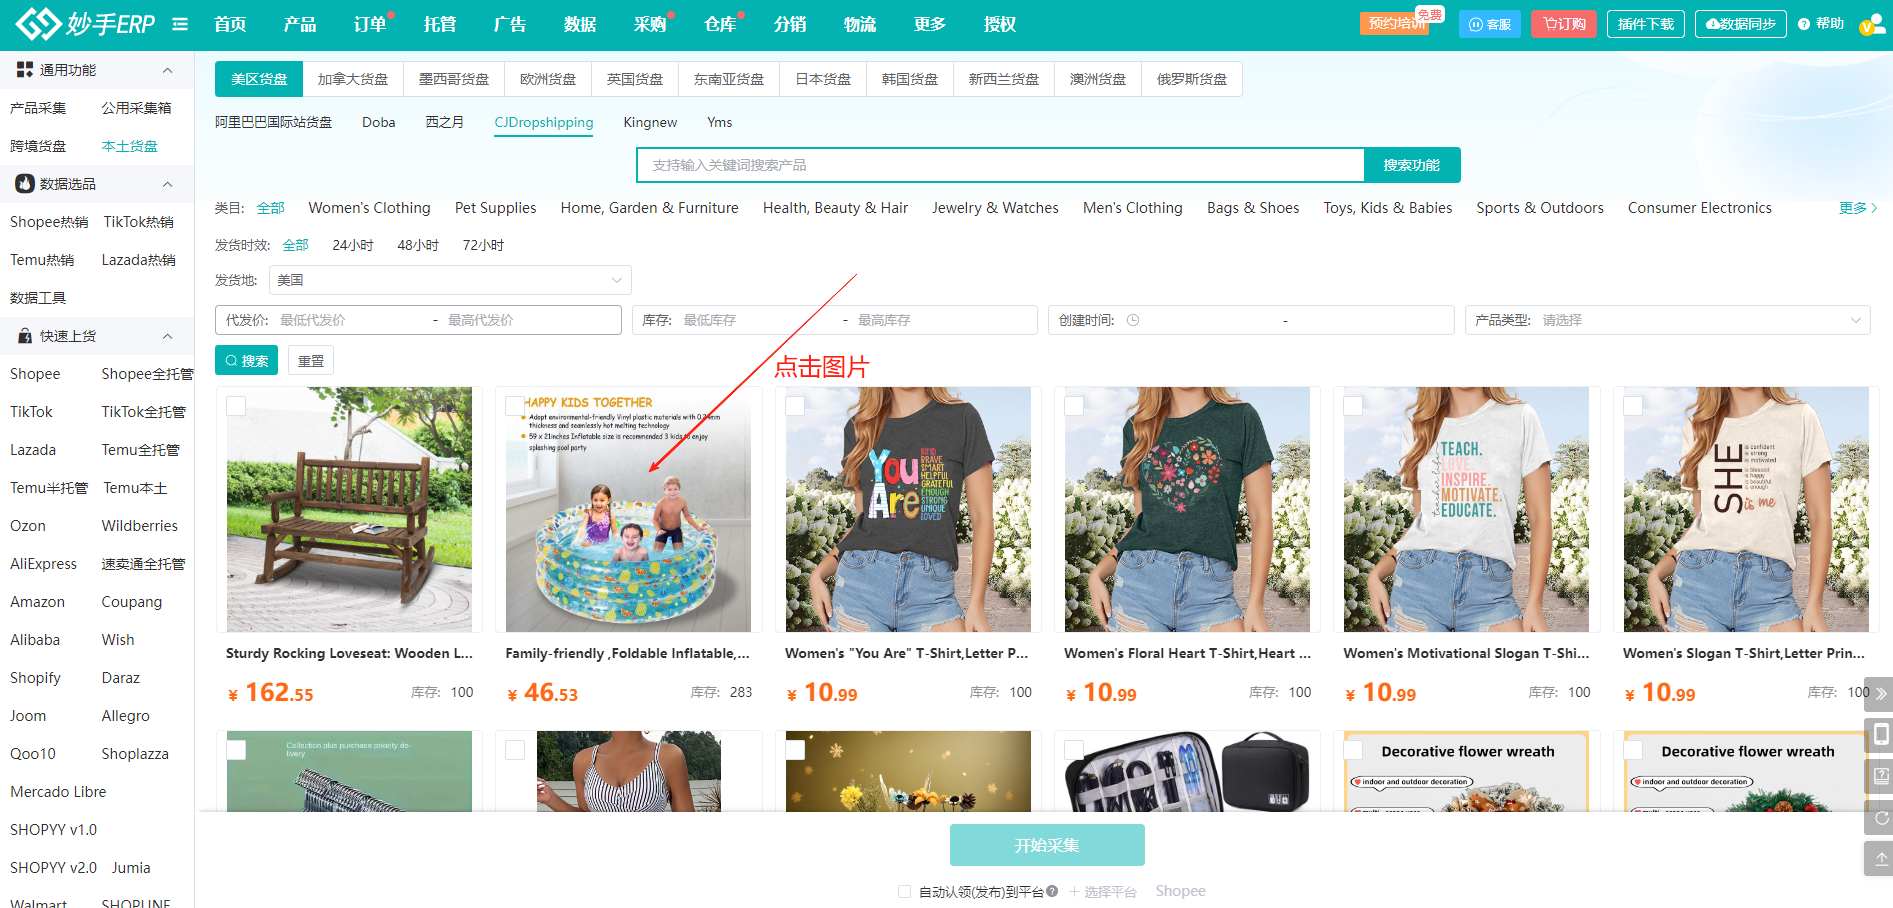Open the Amazon sidebar entry
This screenshot has width=1893, height=908.
37,602
